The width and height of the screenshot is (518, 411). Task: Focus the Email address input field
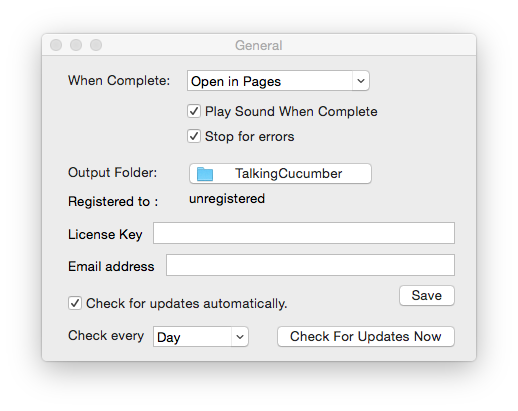point(310,265)
